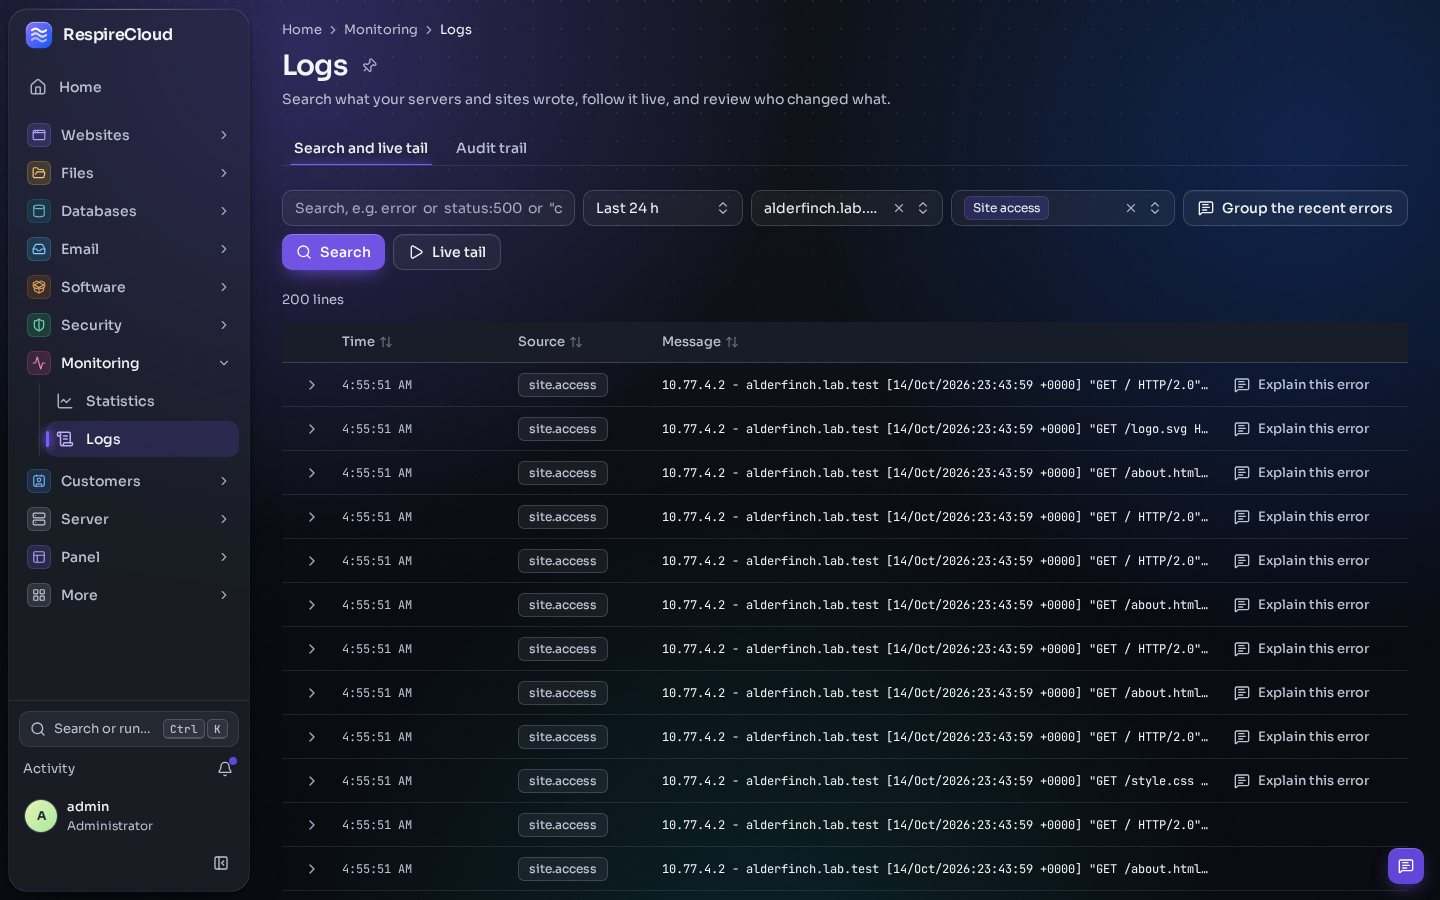Screen dimensions: 1440x900
Task: Clear the alderfinch.lab site filter
Action: coord(899,208)
